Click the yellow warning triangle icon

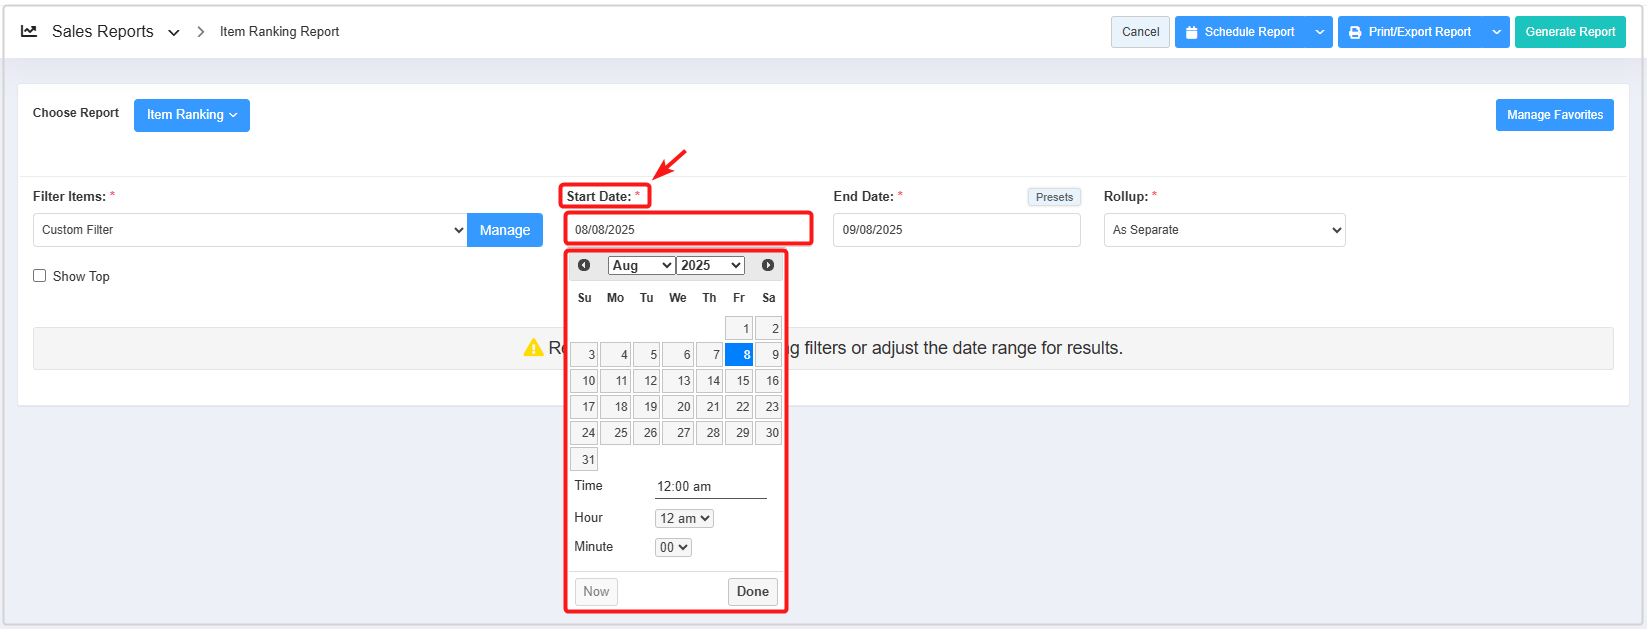534,347
